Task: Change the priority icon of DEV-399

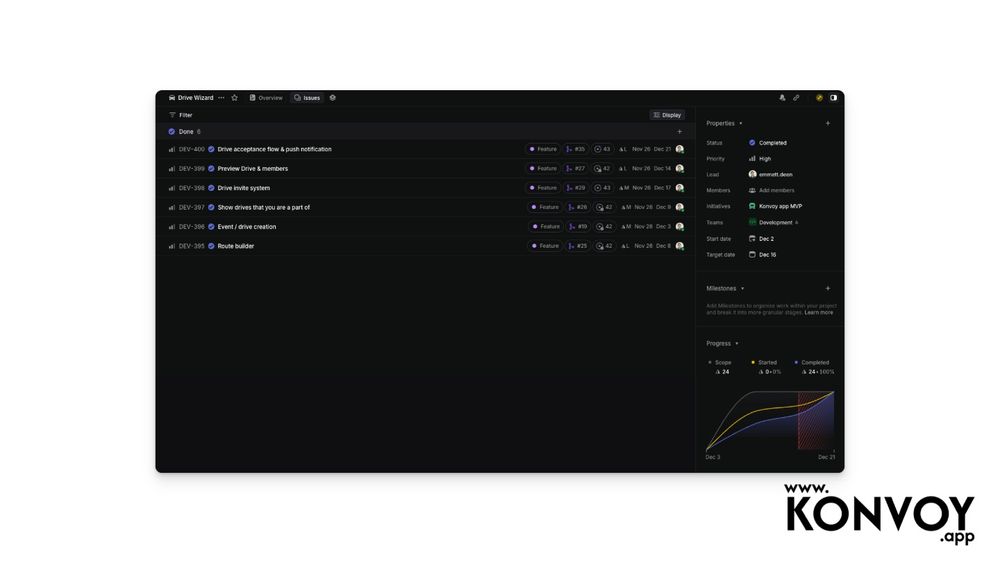Action: coord(172,168)
